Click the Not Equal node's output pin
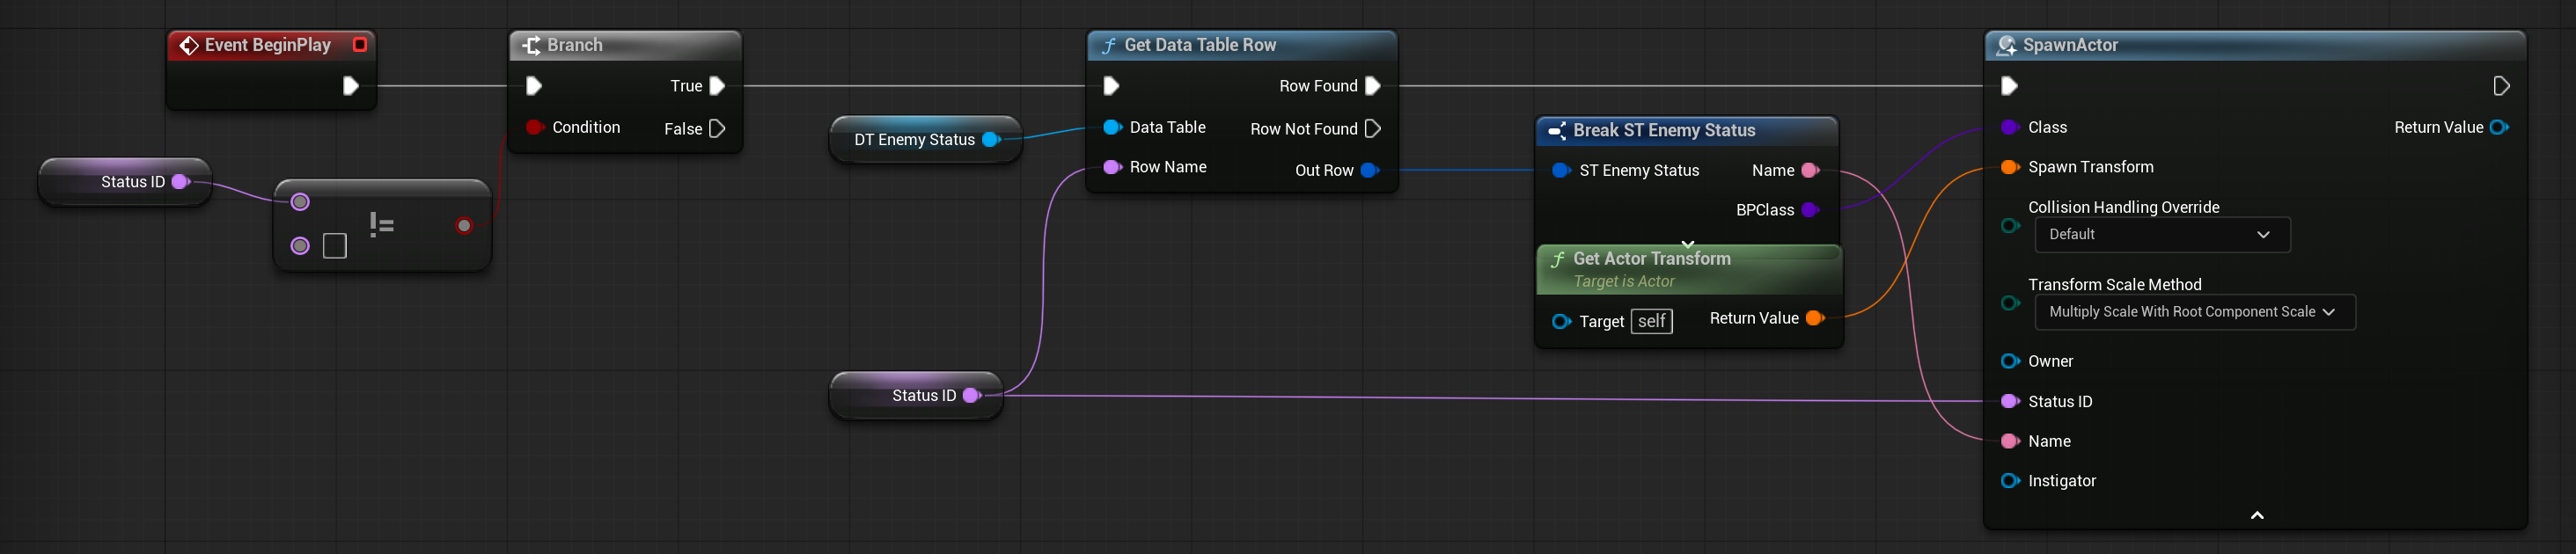The width and height of the screenshot is (2576, 554). (x=464, y=226)
